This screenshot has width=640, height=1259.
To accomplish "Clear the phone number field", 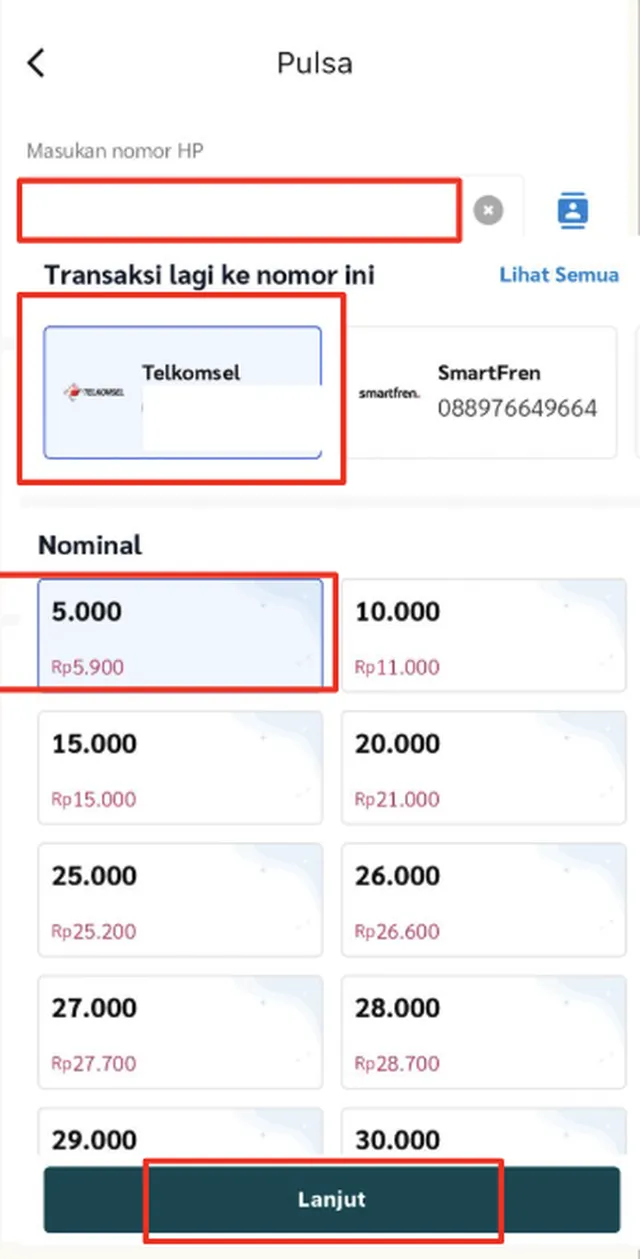I will coord(488,210).
